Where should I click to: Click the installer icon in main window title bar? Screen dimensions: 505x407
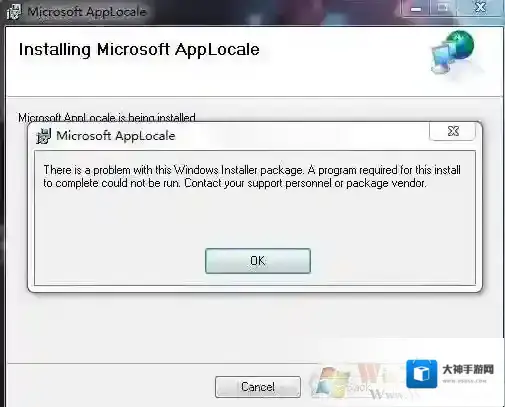click(14, 12)
